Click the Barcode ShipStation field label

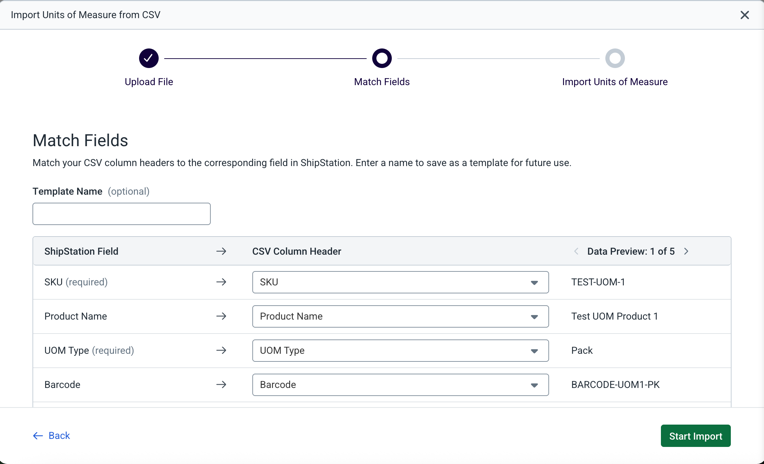pos(62,385)
